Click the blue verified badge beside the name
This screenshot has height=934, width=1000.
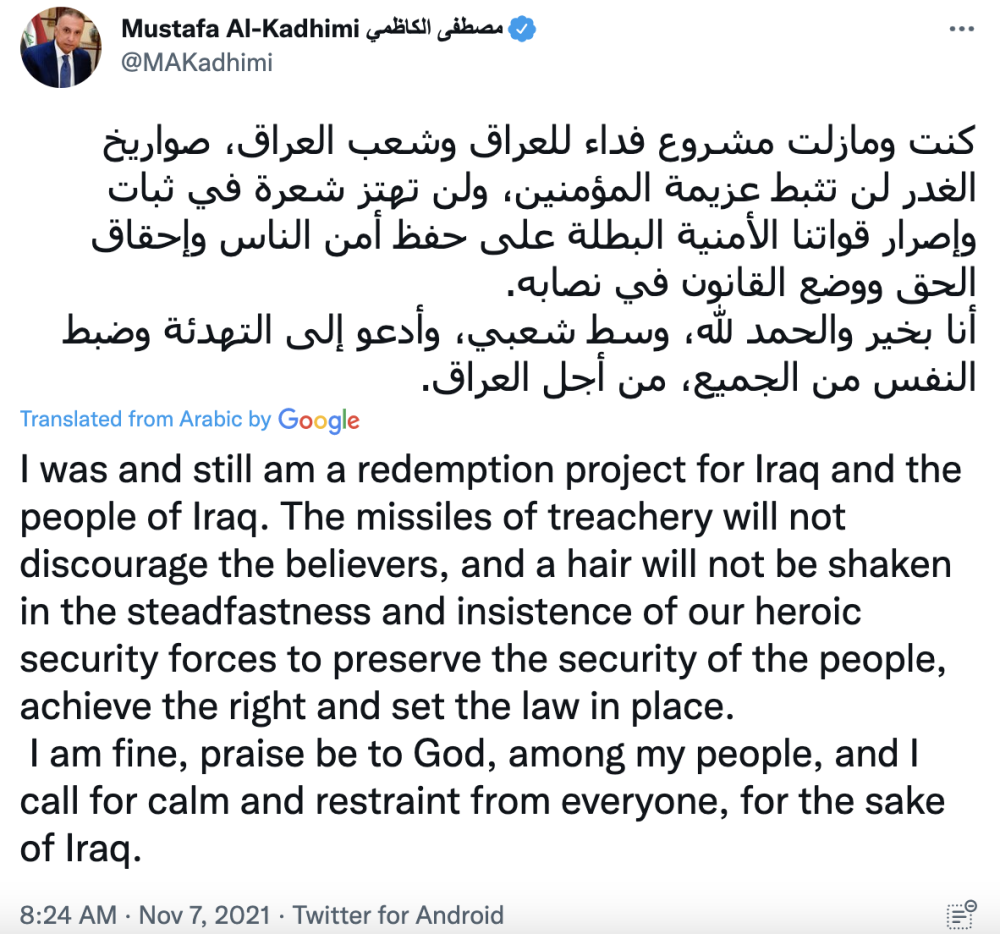tap(522, 29)
